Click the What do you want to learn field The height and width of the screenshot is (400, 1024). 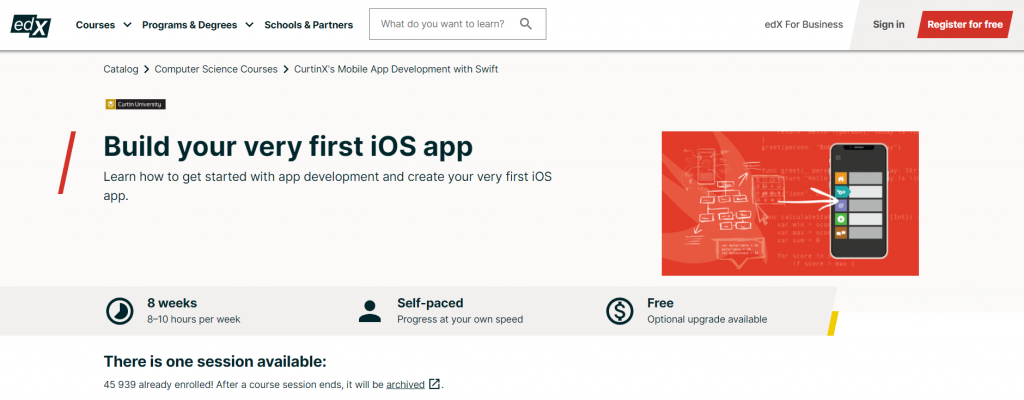[x=457, y=24]
